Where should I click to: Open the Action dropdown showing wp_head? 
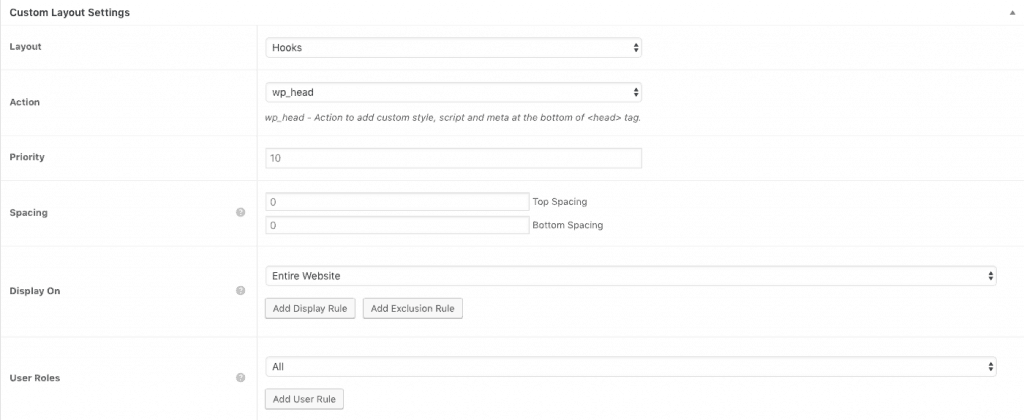coord(453,92)
